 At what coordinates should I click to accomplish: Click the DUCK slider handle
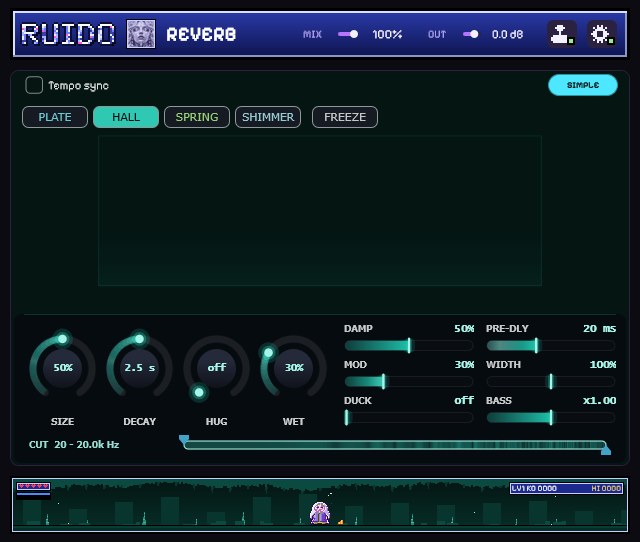tap(347, 418)
